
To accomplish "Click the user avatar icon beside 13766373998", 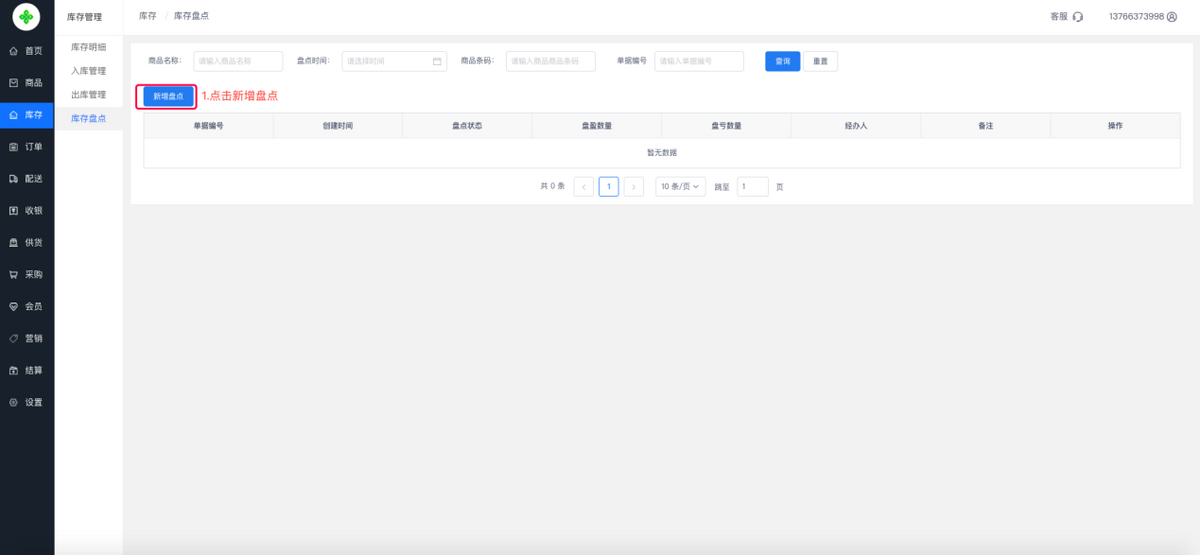I will pyautogui.click(x=1172, y=17).
